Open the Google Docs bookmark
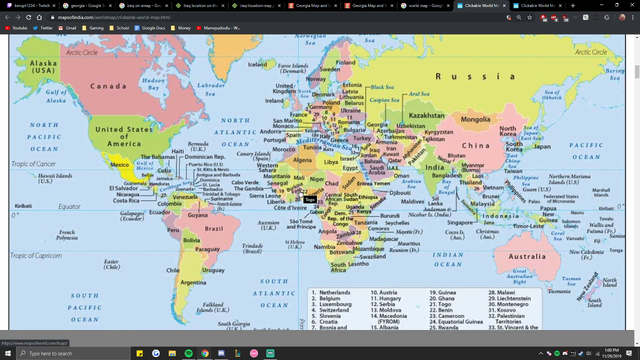 [x=149, y=28]
